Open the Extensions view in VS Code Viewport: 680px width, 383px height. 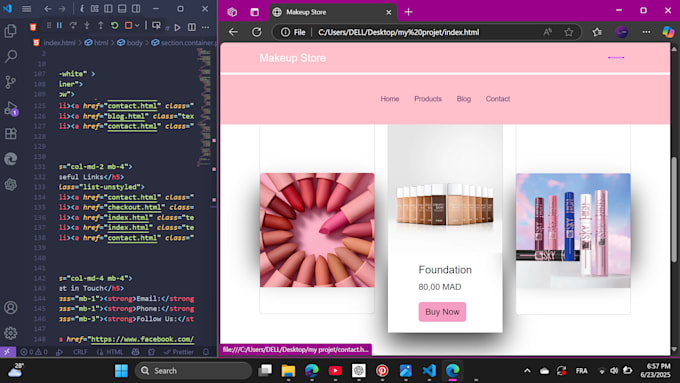click(10, 134)
